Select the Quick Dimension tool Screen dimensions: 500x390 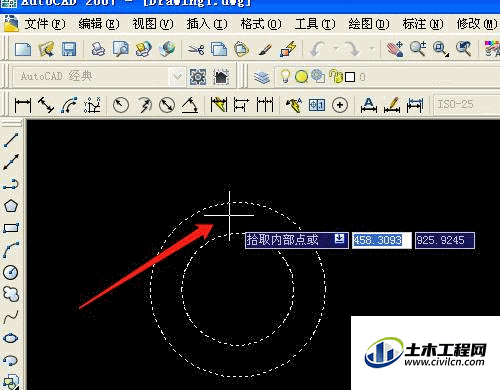pos(219,105)
